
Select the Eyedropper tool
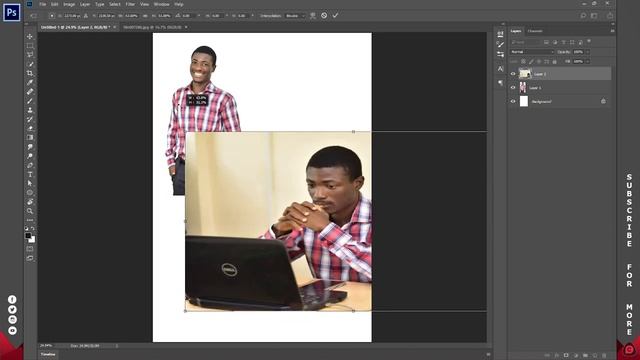click(30, 82)
